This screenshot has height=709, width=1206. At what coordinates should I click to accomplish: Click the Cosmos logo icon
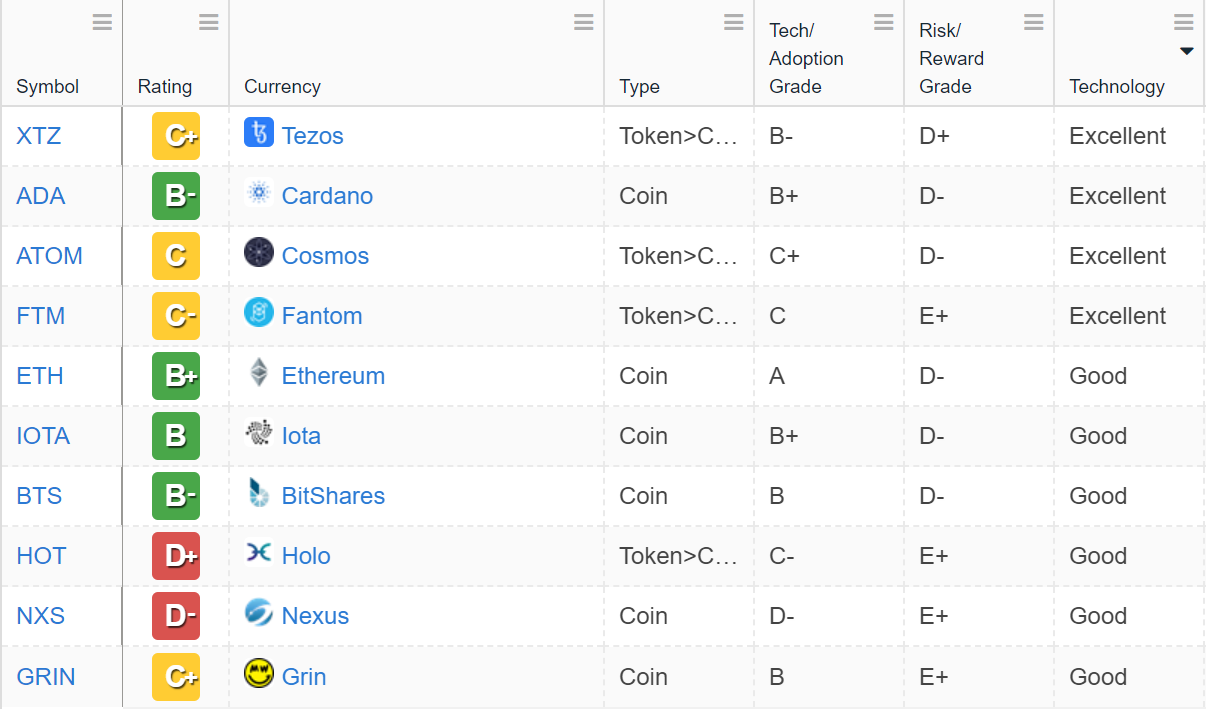tap(259, 253)
